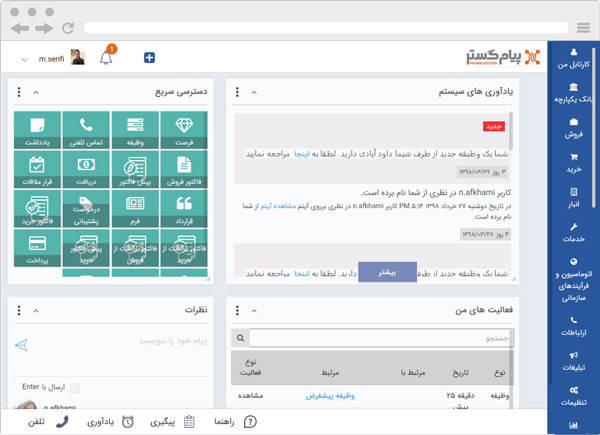The height and width of the screenshot is (435, 600).
Task: Toggle the 'ارسال با Enter' checkbox
Action: pyautogui.click(x=74, y=387)
